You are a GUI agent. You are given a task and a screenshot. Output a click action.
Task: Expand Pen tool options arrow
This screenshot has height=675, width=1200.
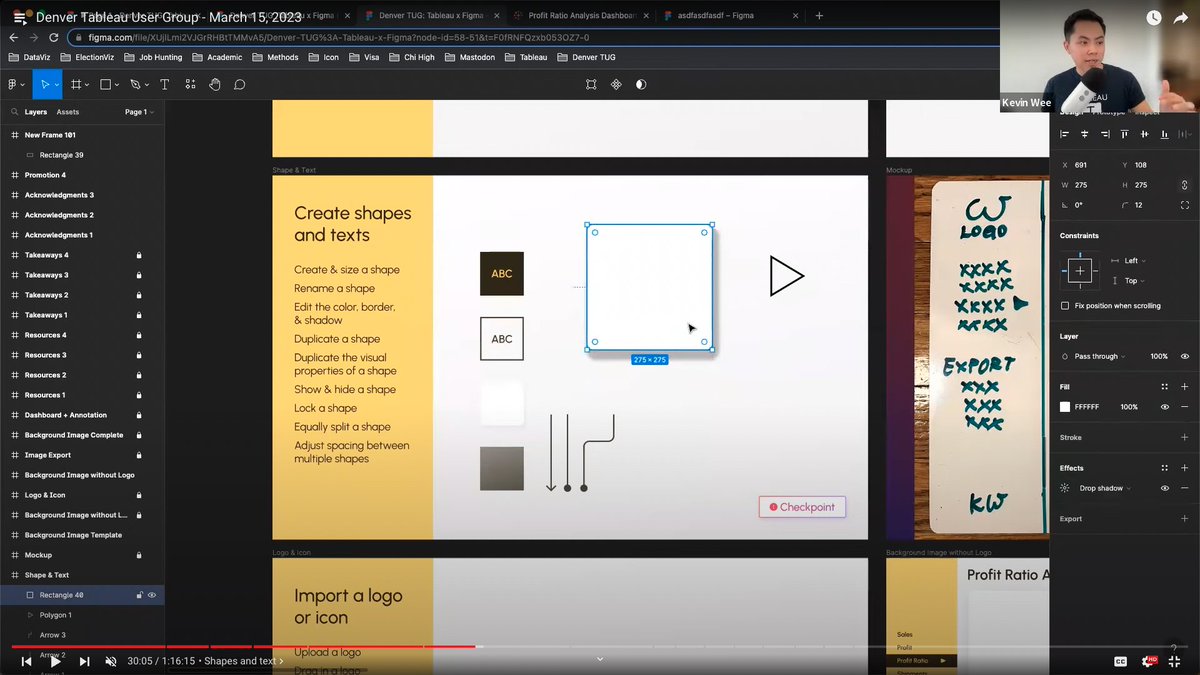148,85
